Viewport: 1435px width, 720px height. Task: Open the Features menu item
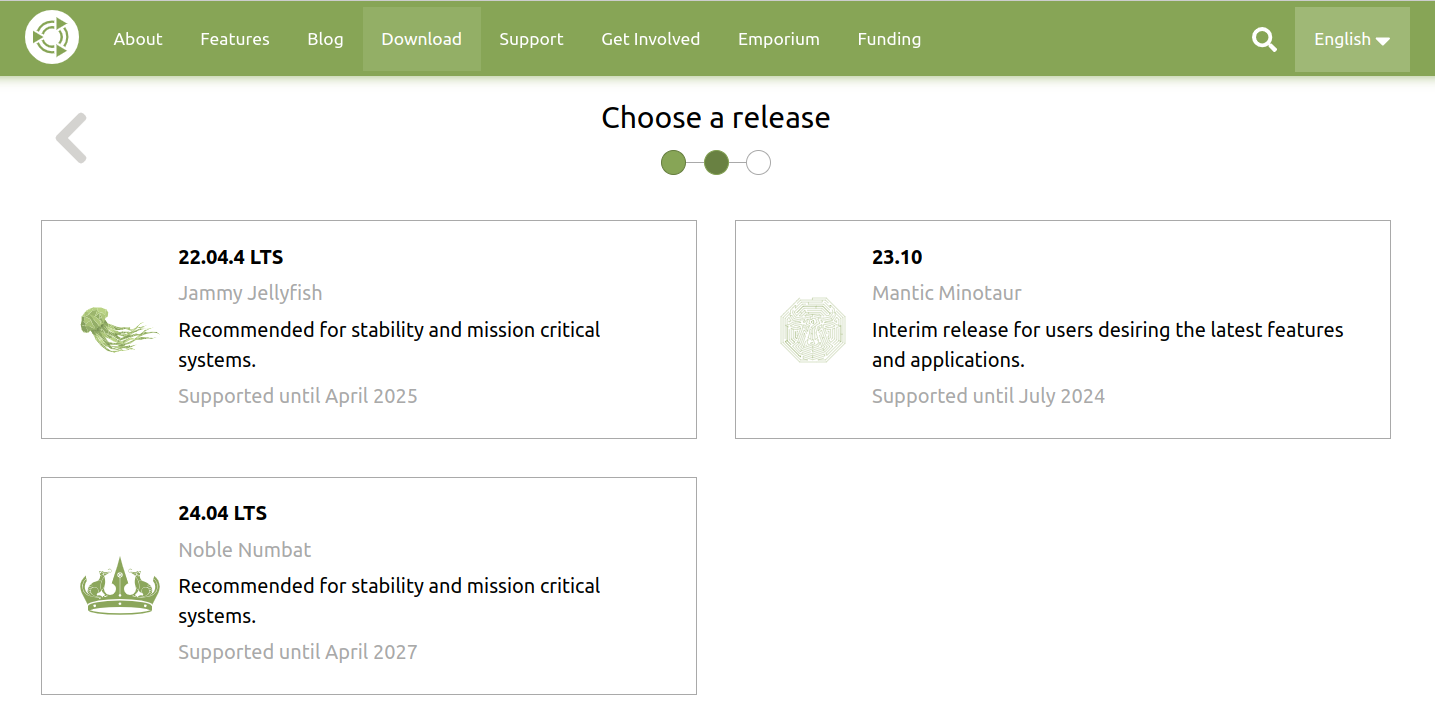235,39
